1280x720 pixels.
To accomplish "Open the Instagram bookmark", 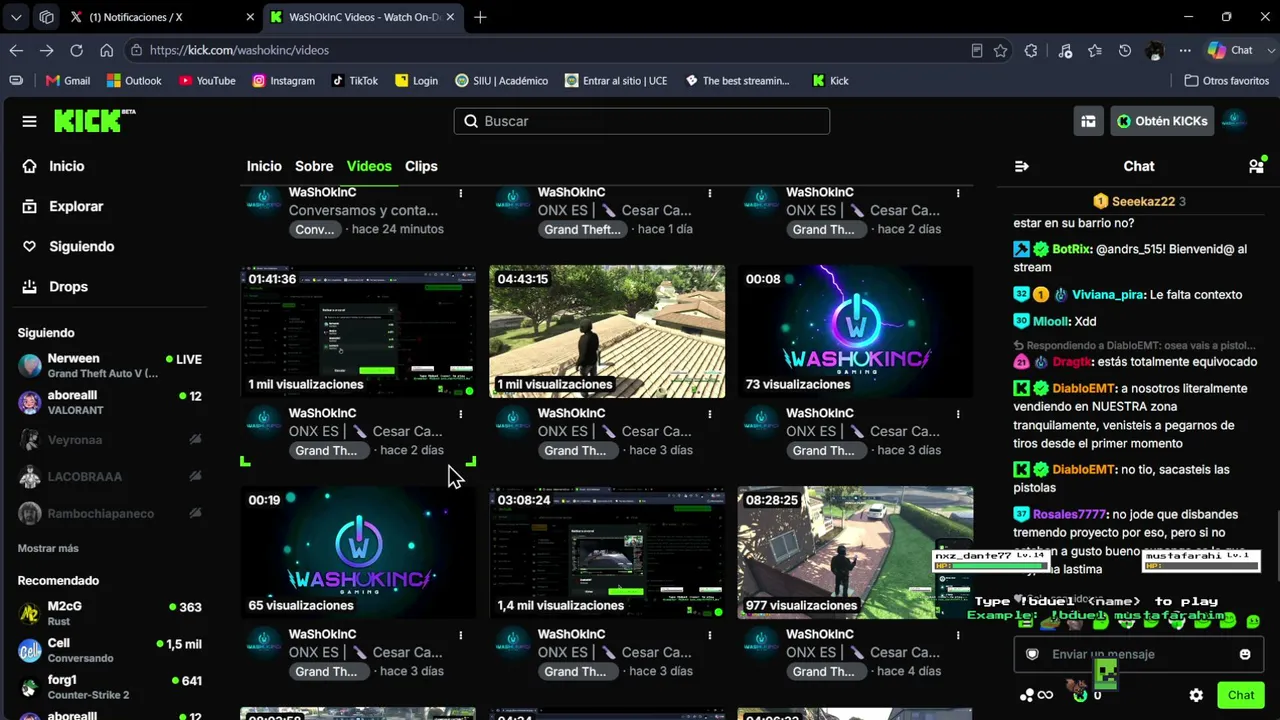I will [x=284, y=81].
